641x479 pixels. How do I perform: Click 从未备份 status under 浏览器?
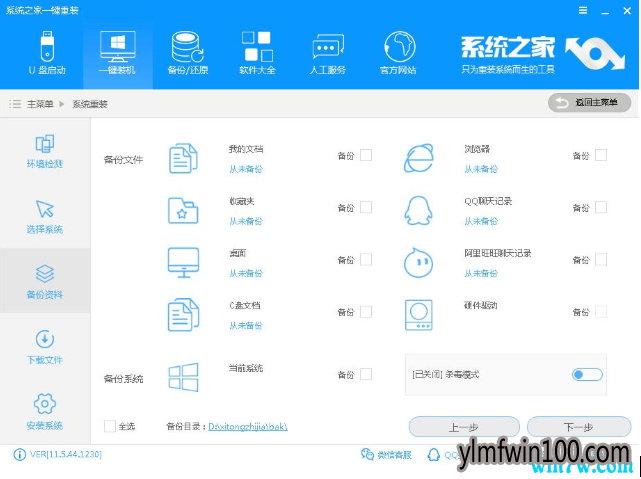481,169
